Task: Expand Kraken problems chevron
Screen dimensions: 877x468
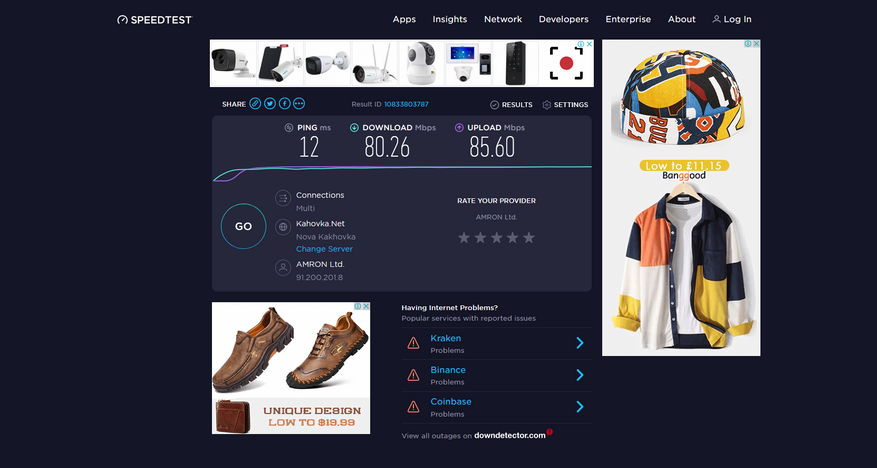Action: [x=580, y=343]
